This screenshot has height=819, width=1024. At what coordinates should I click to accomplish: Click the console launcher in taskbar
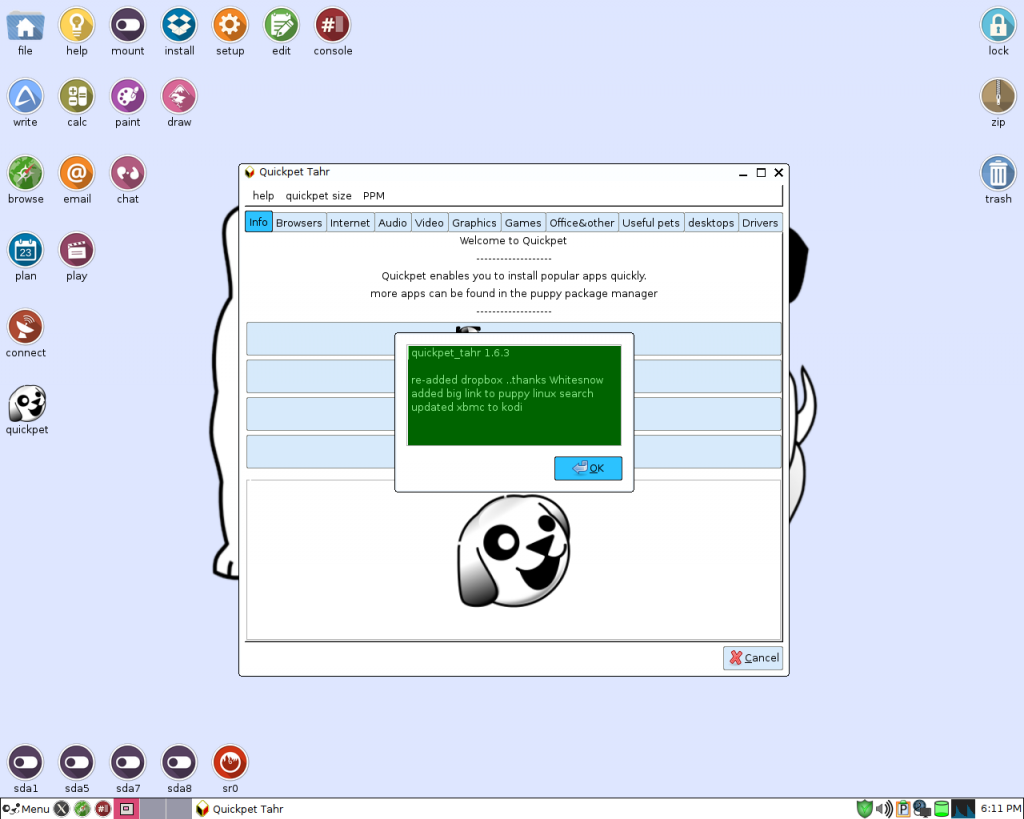tap(103, 809)
